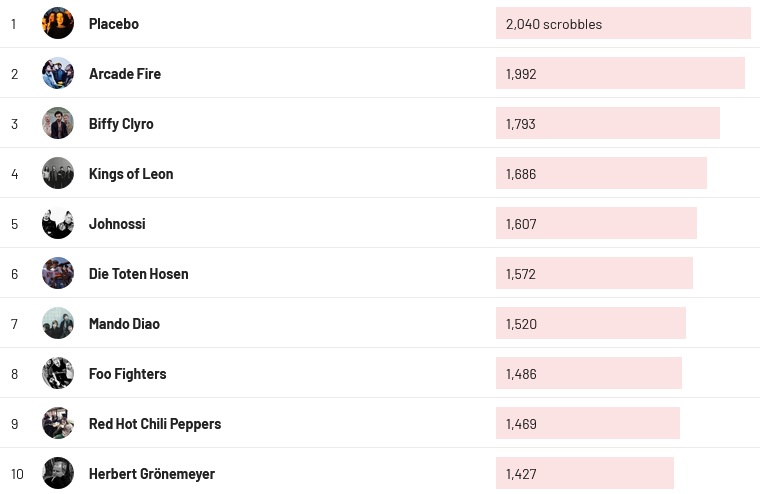This screenshot has height=494, width=760.
Task: Click the Kings of Leon avatar
Action: click(x=58, y=173)
